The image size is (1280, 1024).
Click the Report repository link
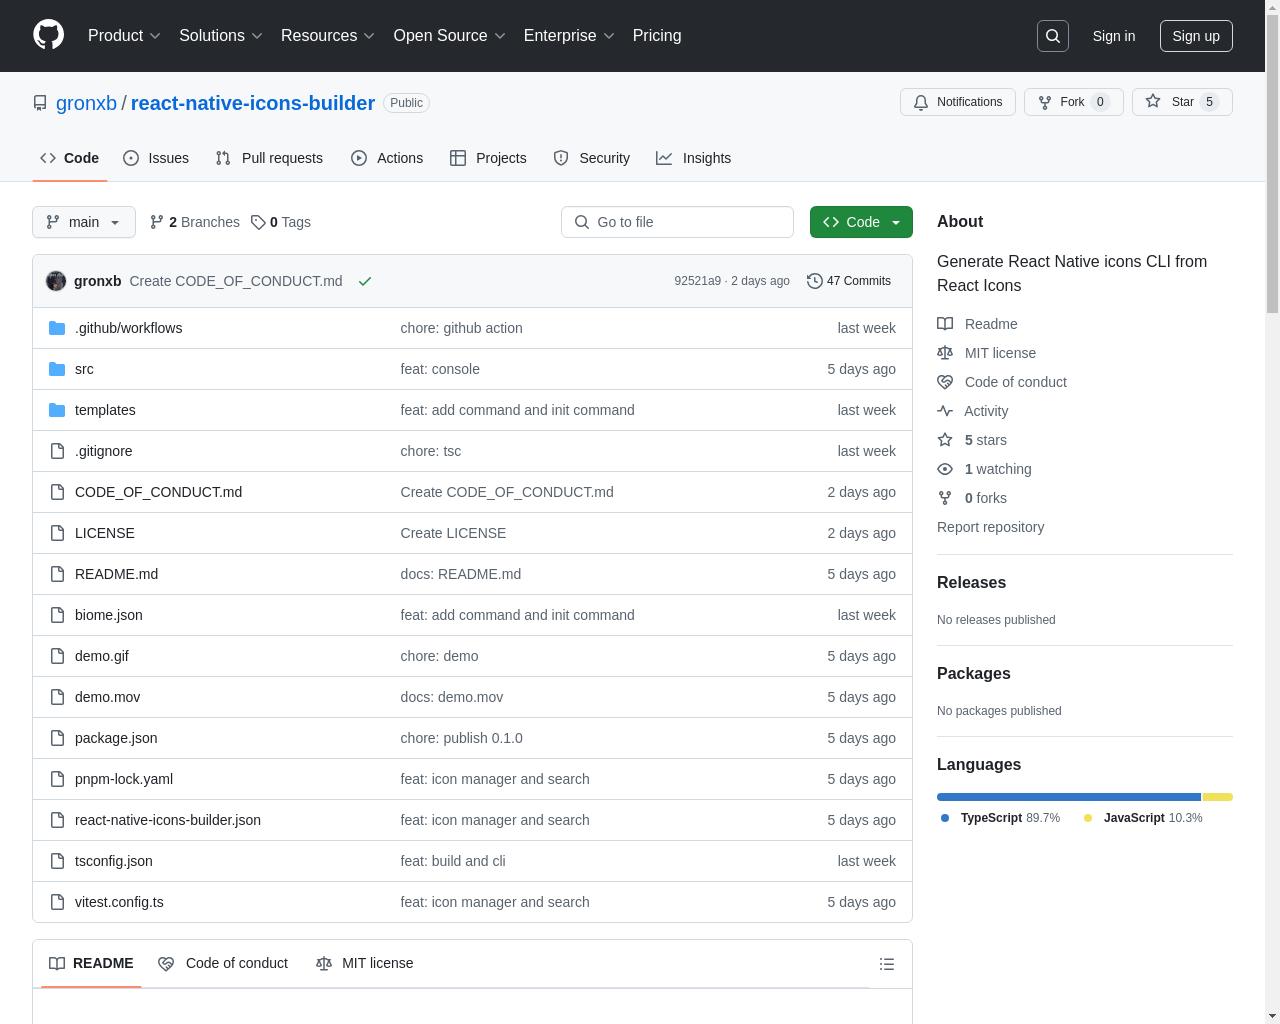coord(990,527)
